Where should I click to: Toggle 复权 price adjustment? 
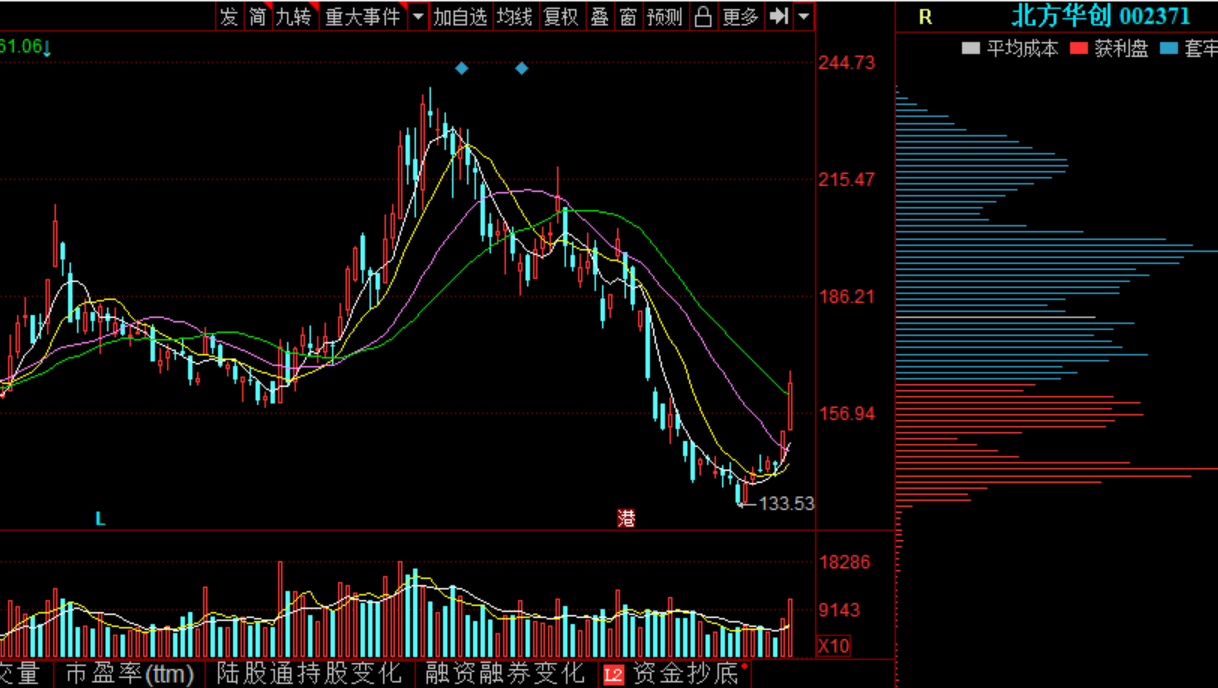(561, 16)
